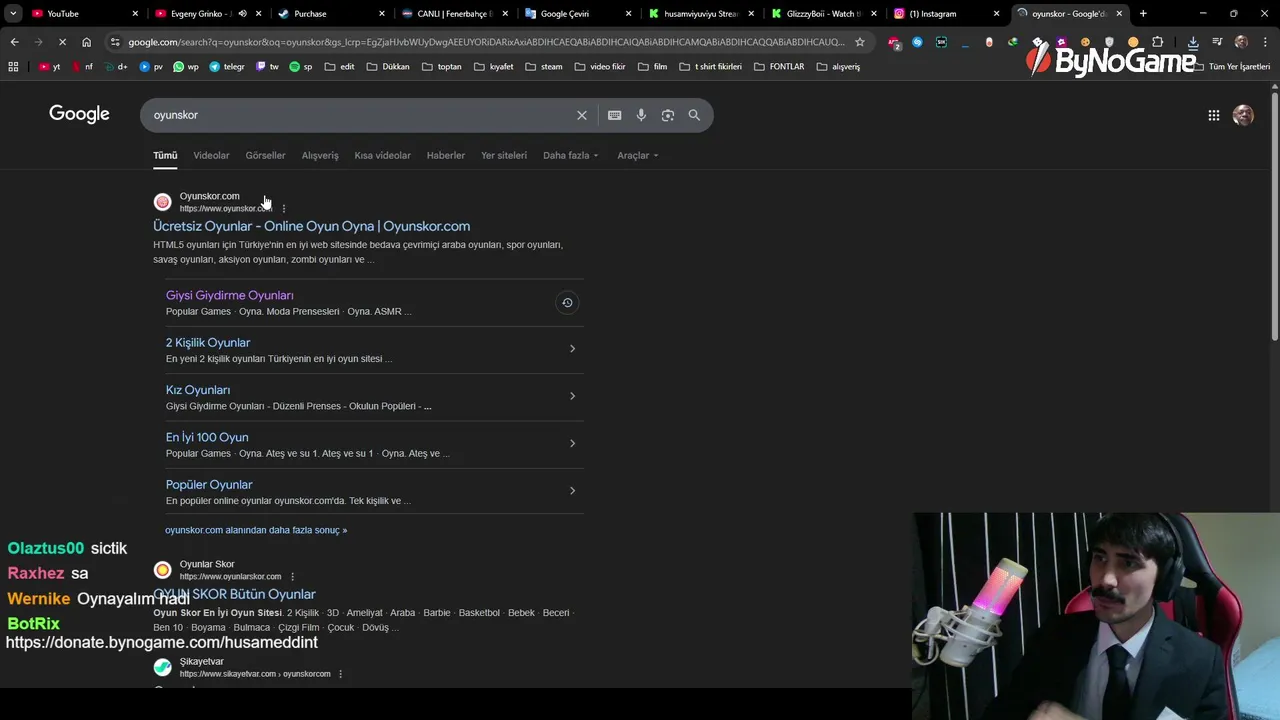
Task: Open the d+ Disney bookmark
Action: pos(116,67)
